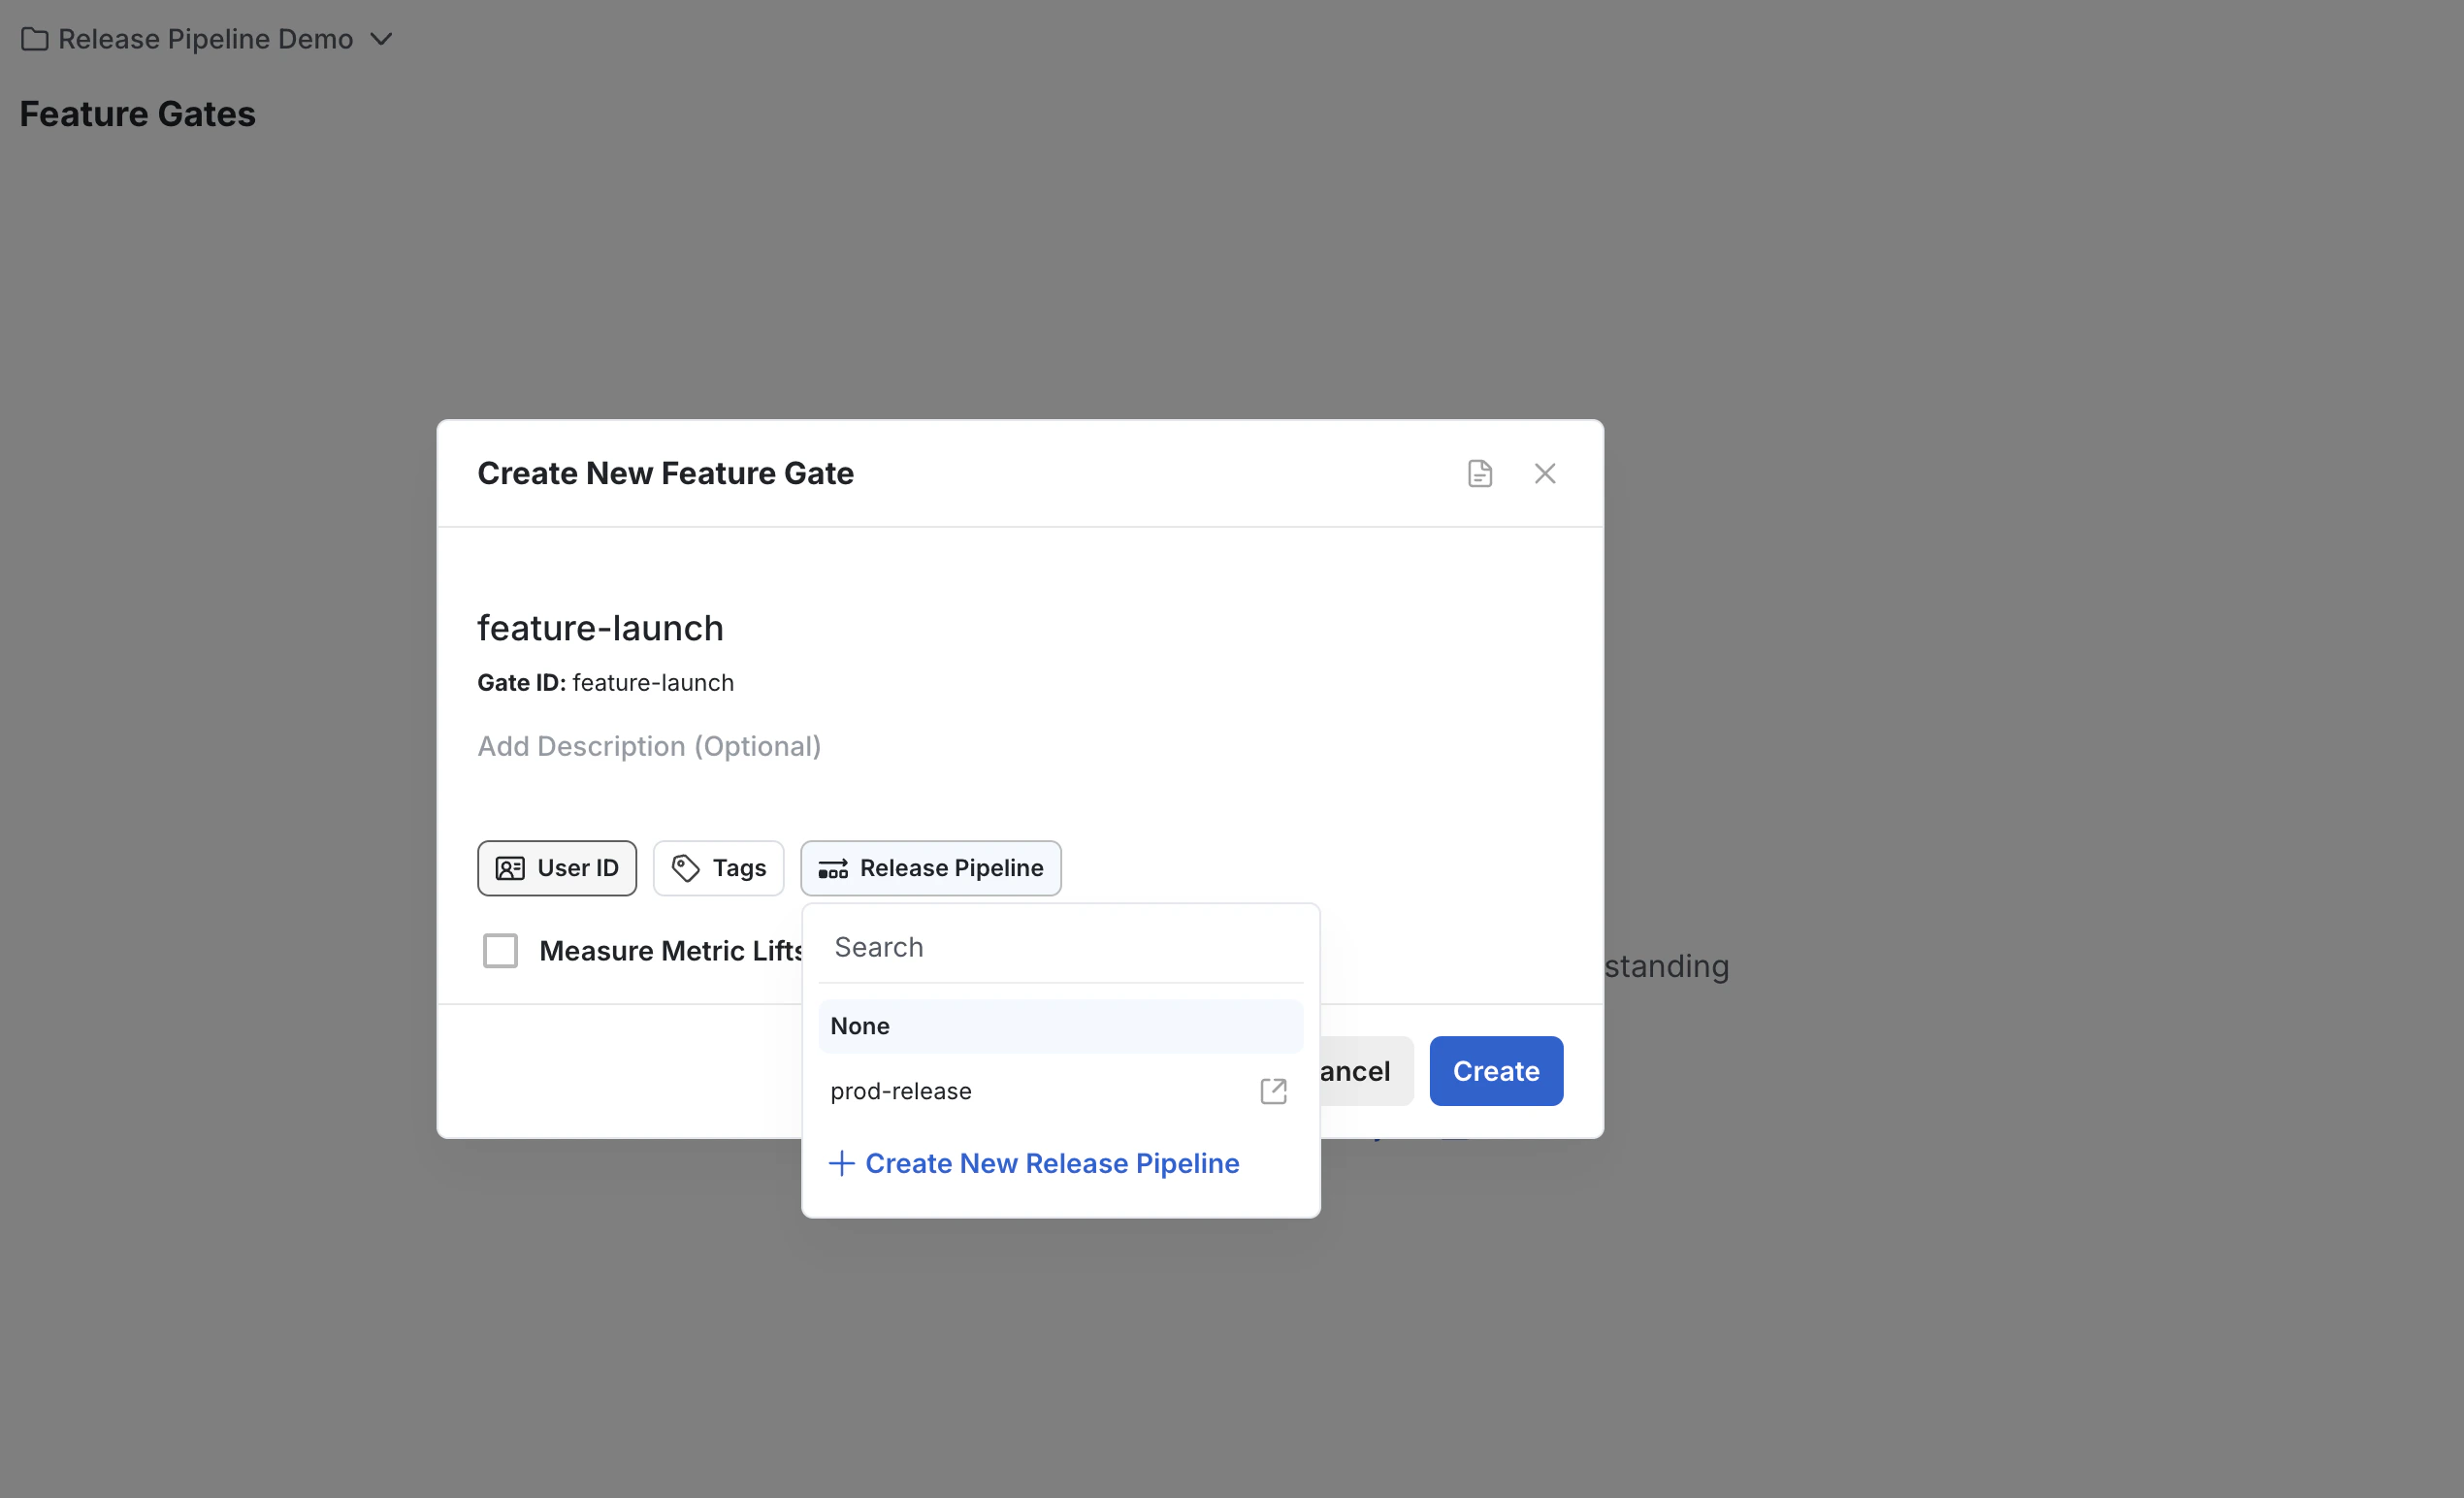Enable the Measure Metric Lifts checkbox
The height and width of the screenshot is (1498, 2464).
pos(500,950)
